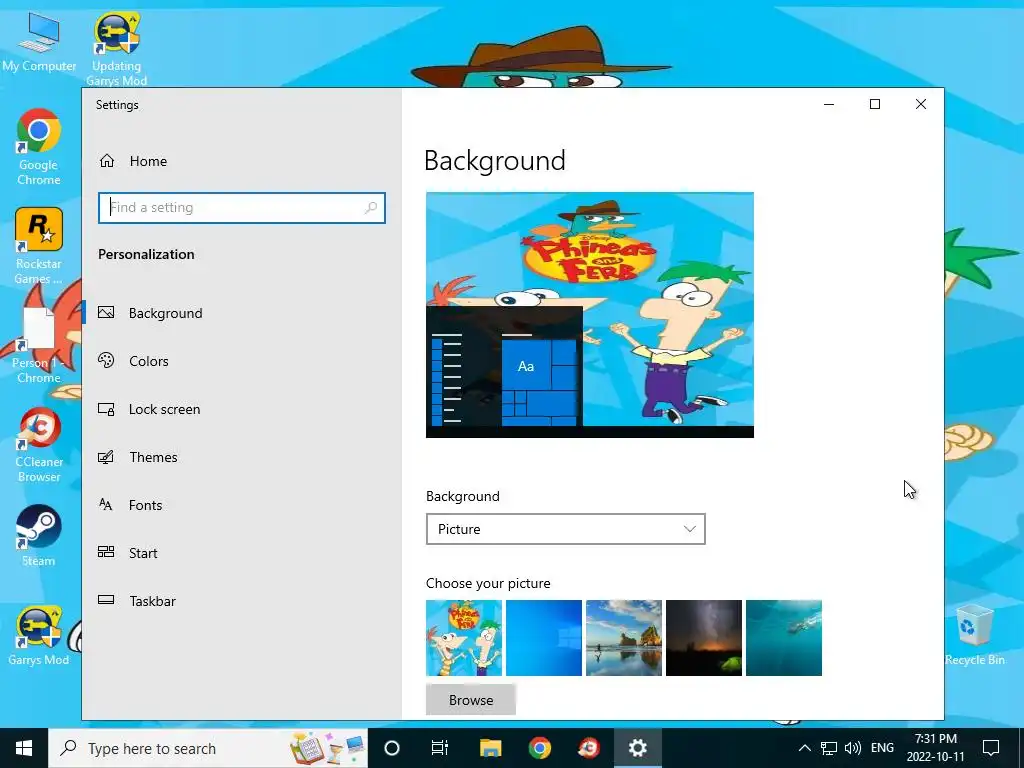Image resolution: width=1024 pixels, height=768 pixels.
Task: Maximize the Settings window
Action: tap(875, 104)
